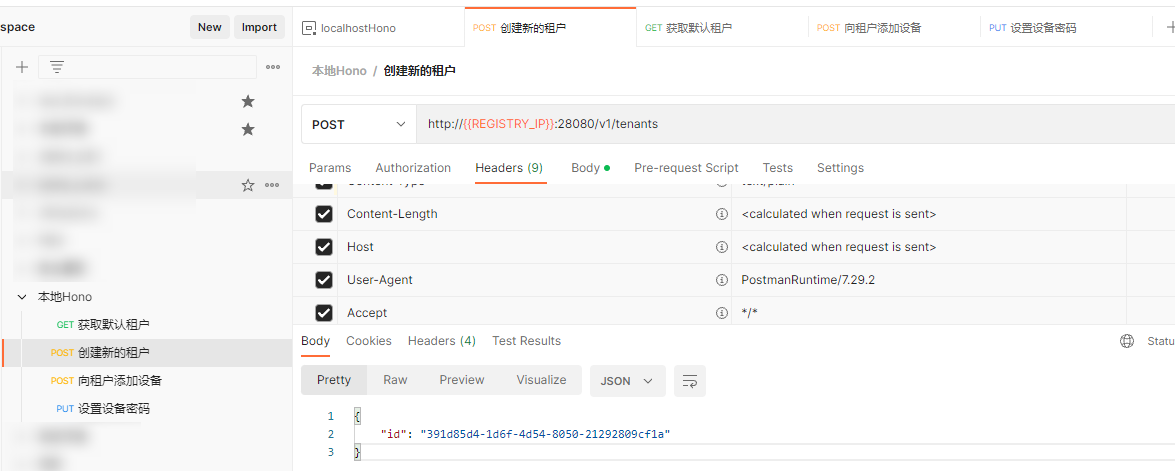Collapse the 本地Hono collection folder
Screen dimensions: 1175x471
[22, 297]
